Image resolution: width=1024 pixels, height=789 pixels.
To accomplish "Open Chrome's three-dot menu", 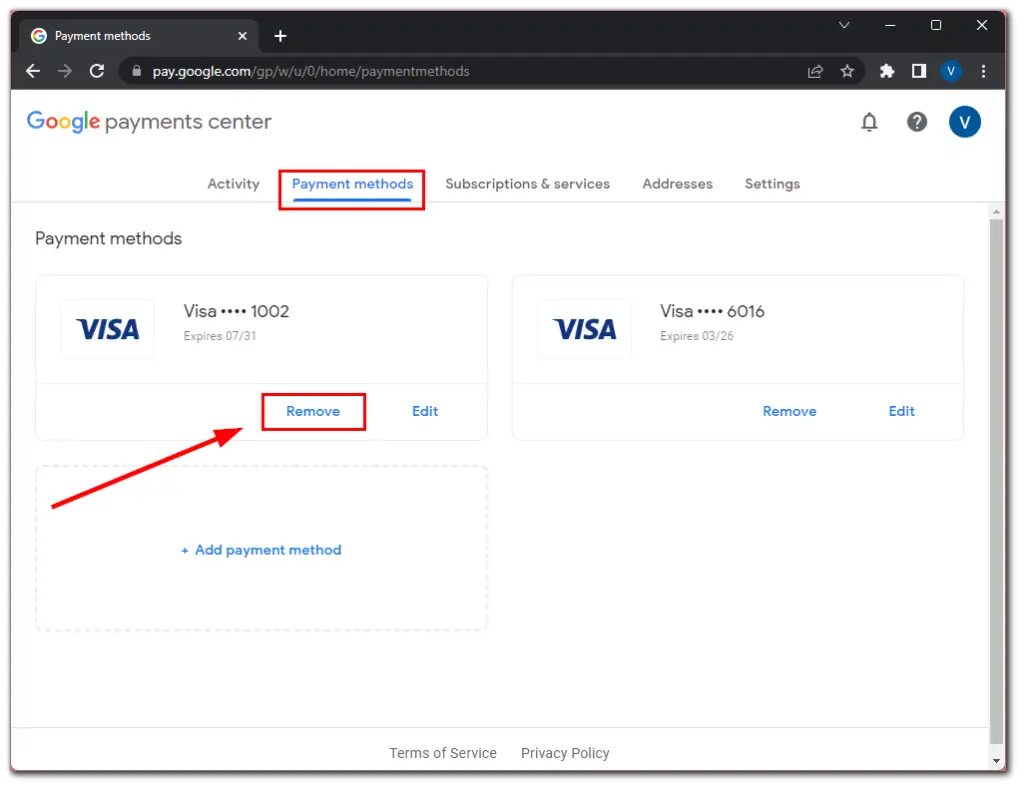I will pyautogui.click(x=983, y=71).
